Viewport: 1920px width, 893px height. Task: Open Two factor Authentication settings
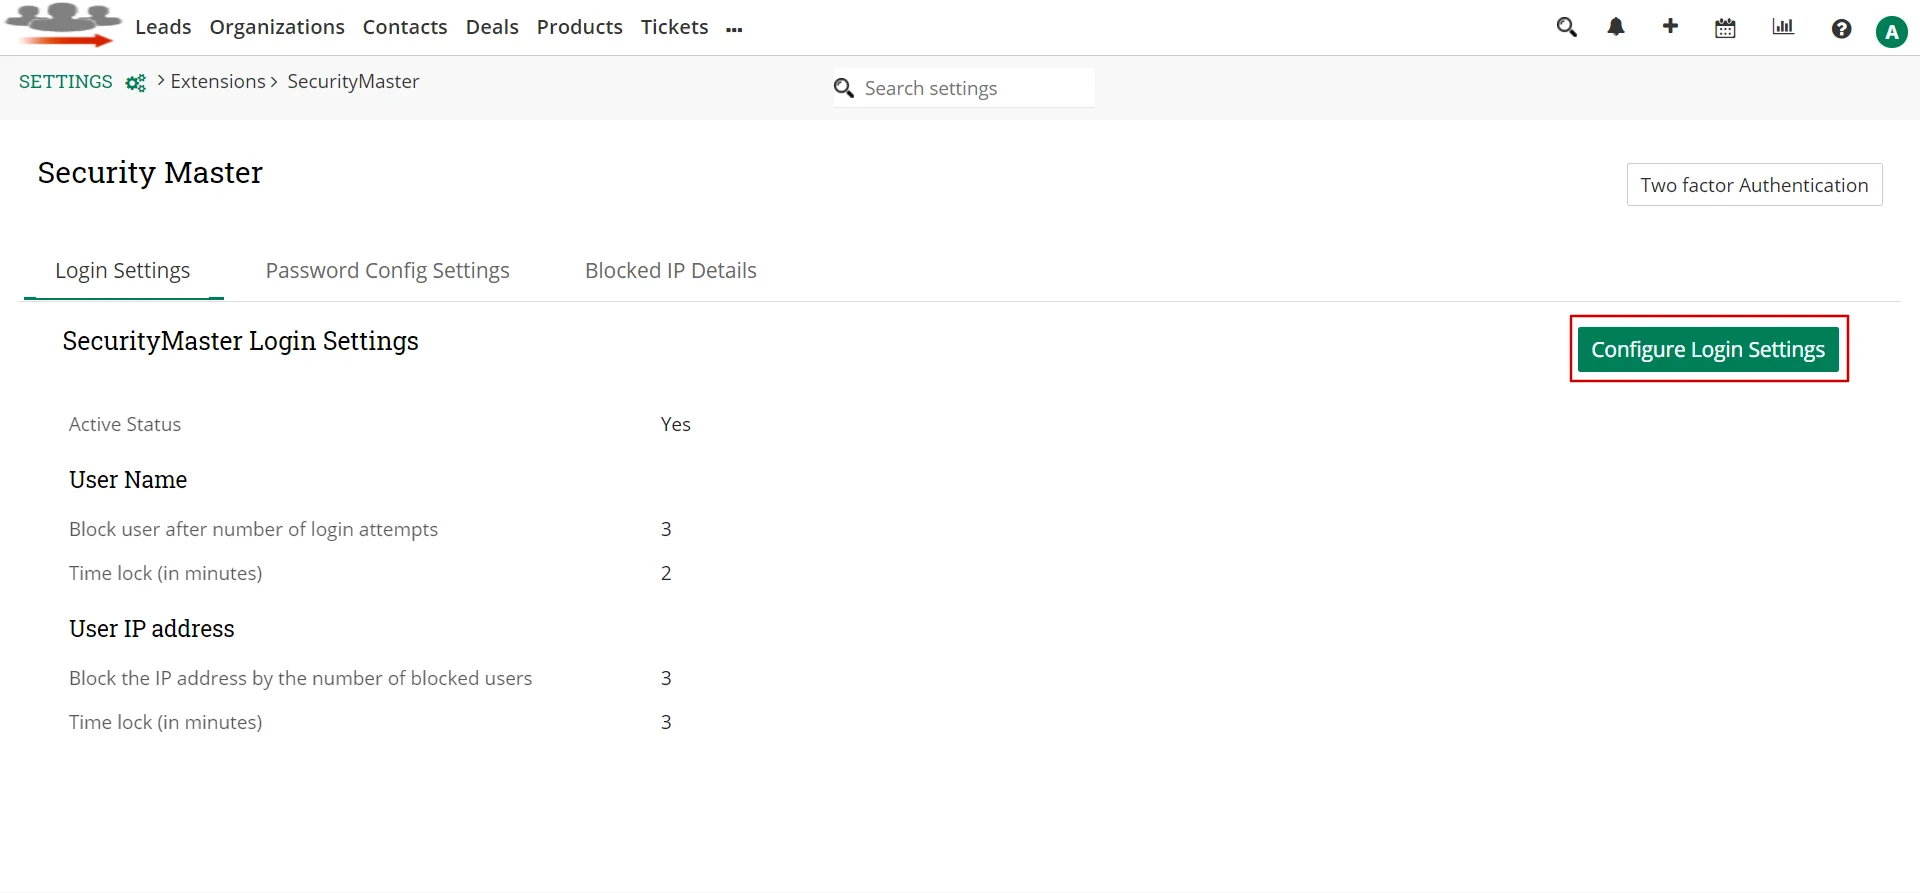1754,184
